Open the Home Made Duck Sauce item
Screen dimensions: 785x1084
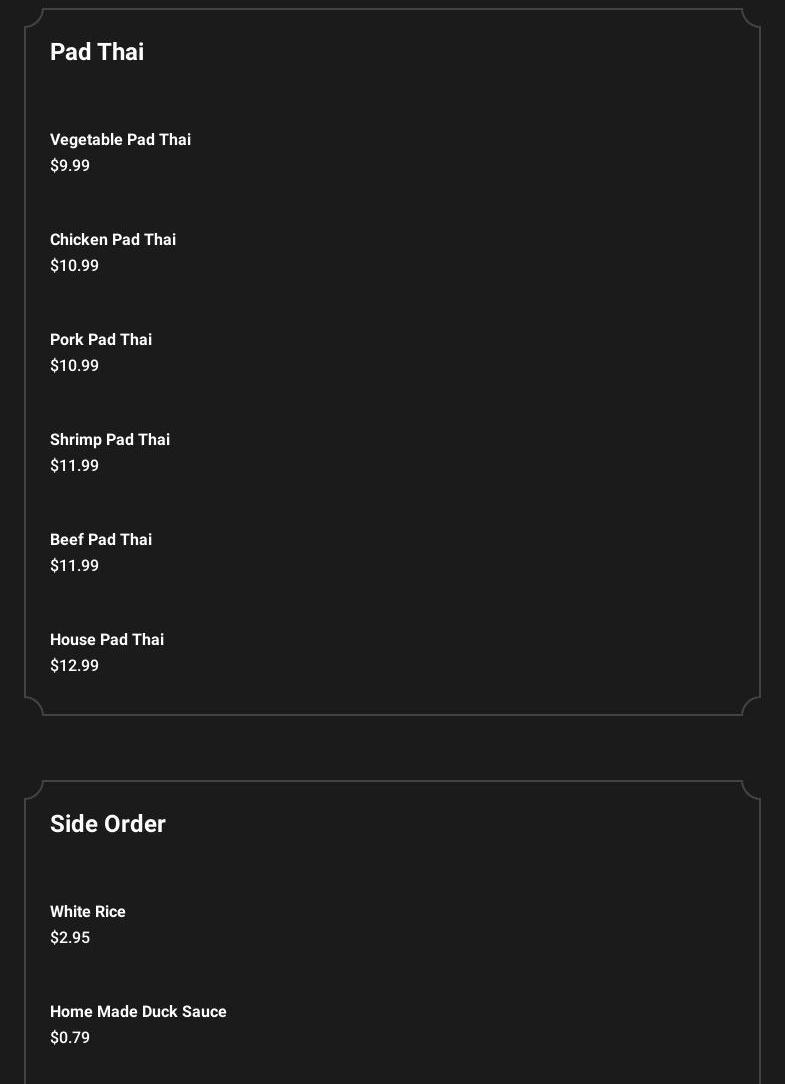[138, 1012]
